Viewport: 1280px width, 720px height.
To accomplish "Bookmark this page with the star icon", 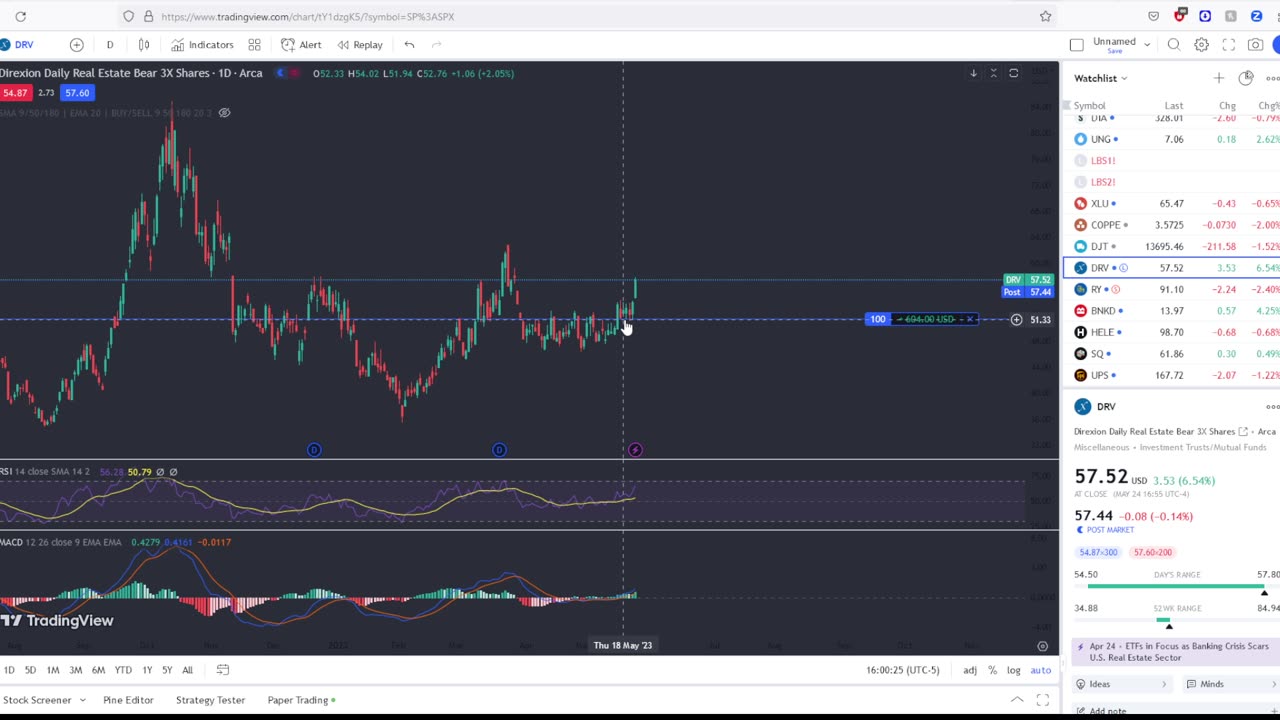I will click(x=1045, y=16).
